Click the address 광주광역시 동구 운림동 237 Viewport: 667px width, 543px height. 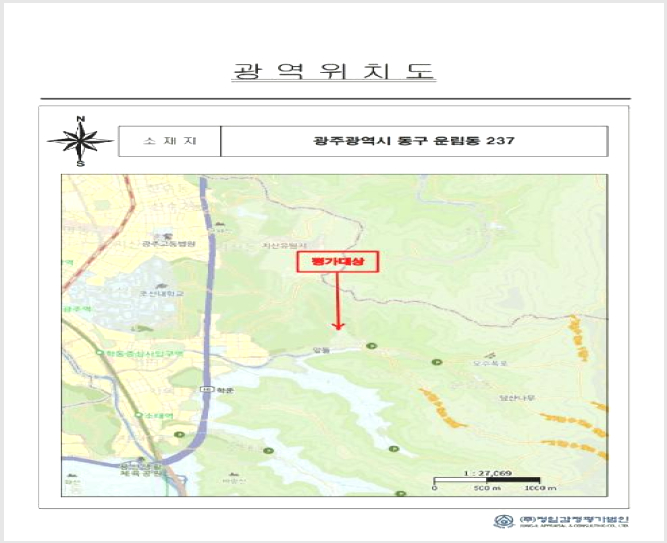coord(414,140)
